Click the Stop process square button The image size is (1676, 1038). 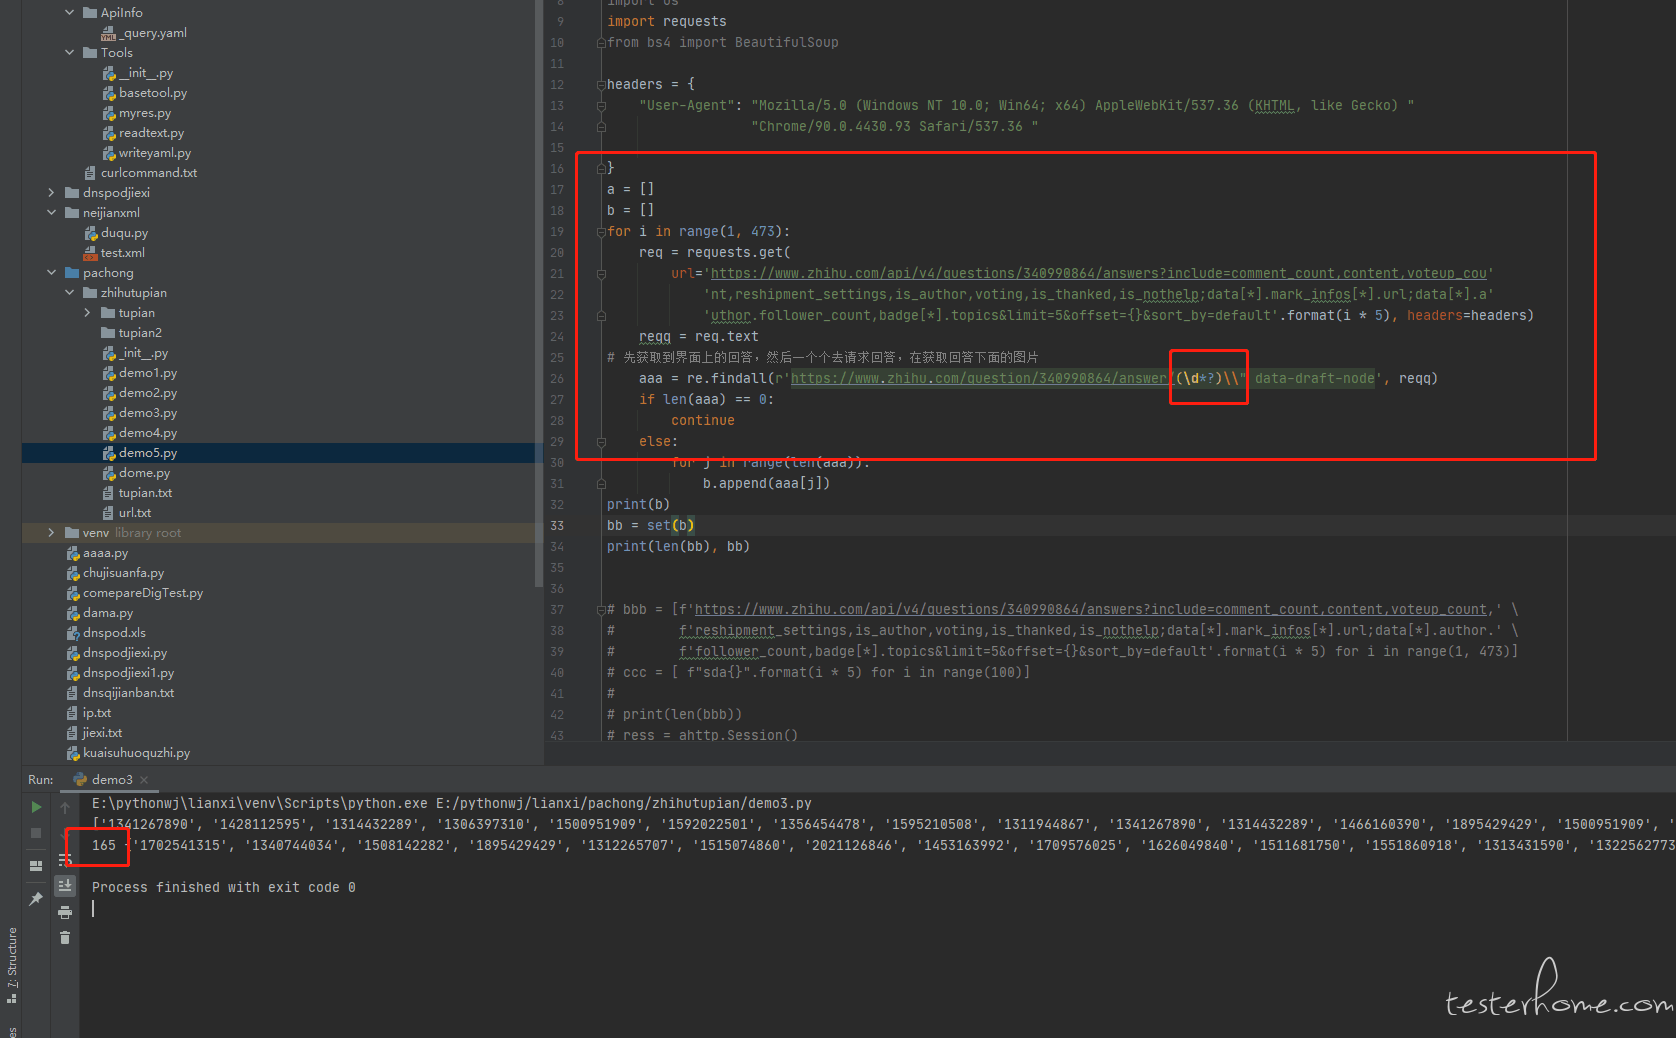[36, 833]
